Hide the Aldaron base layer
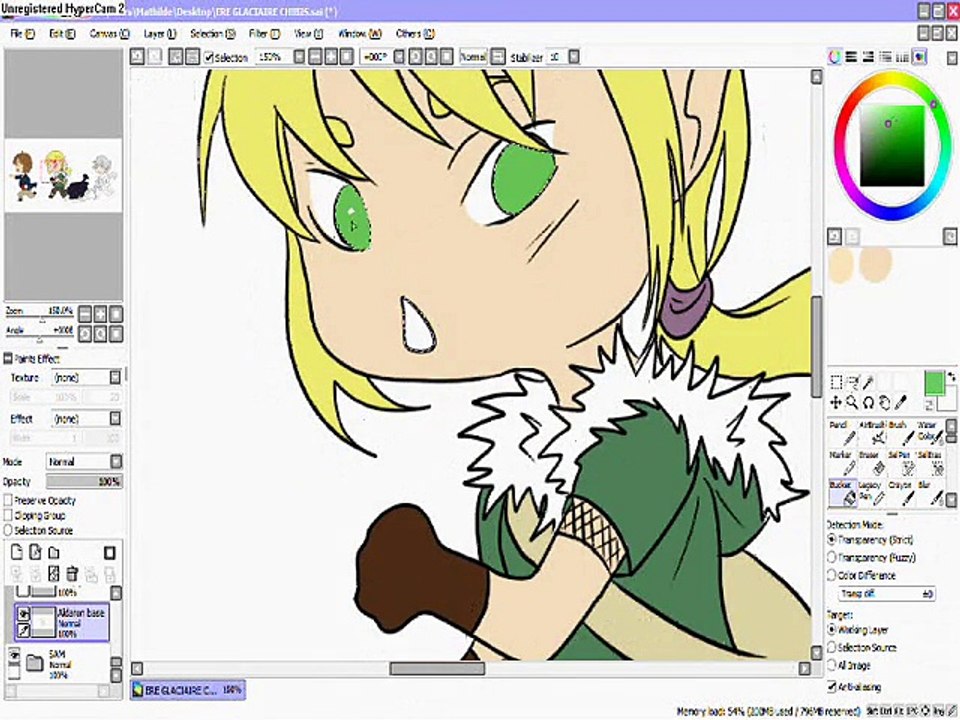This screenshot has width=960, height=720. (23, 613)
